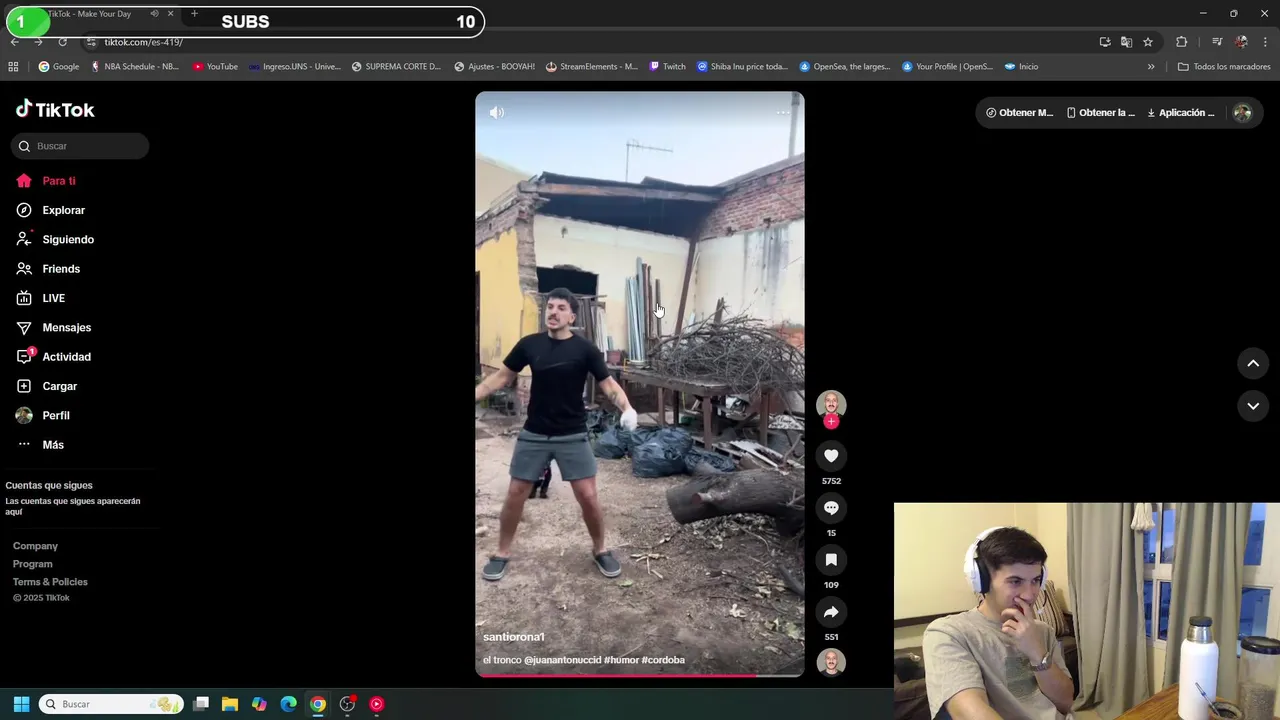Open the creator avatar beside the video
Image resolution: width=1280 pixels, height=720 pixels.
click(x=831, y=404)
